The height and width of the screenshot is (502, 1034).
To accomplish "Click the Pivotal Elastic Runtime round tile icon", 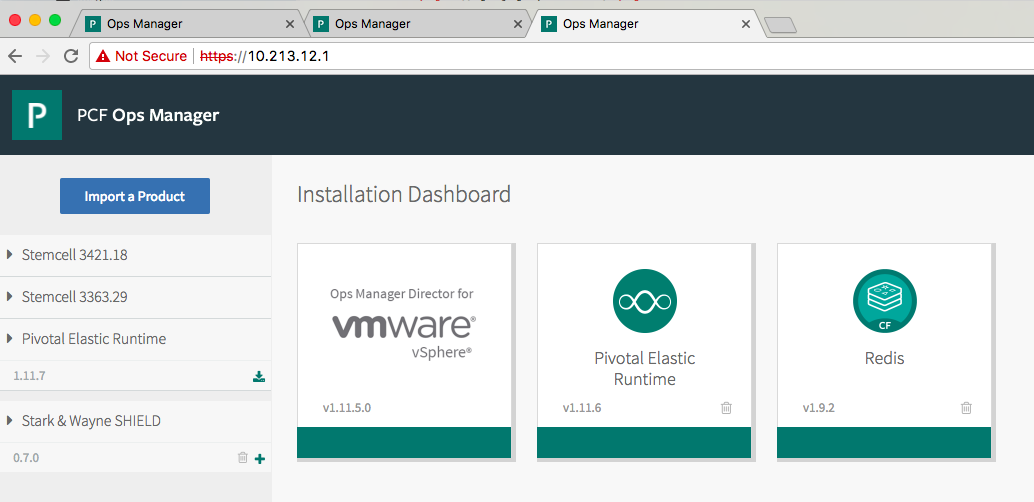I will pos(644,301).
